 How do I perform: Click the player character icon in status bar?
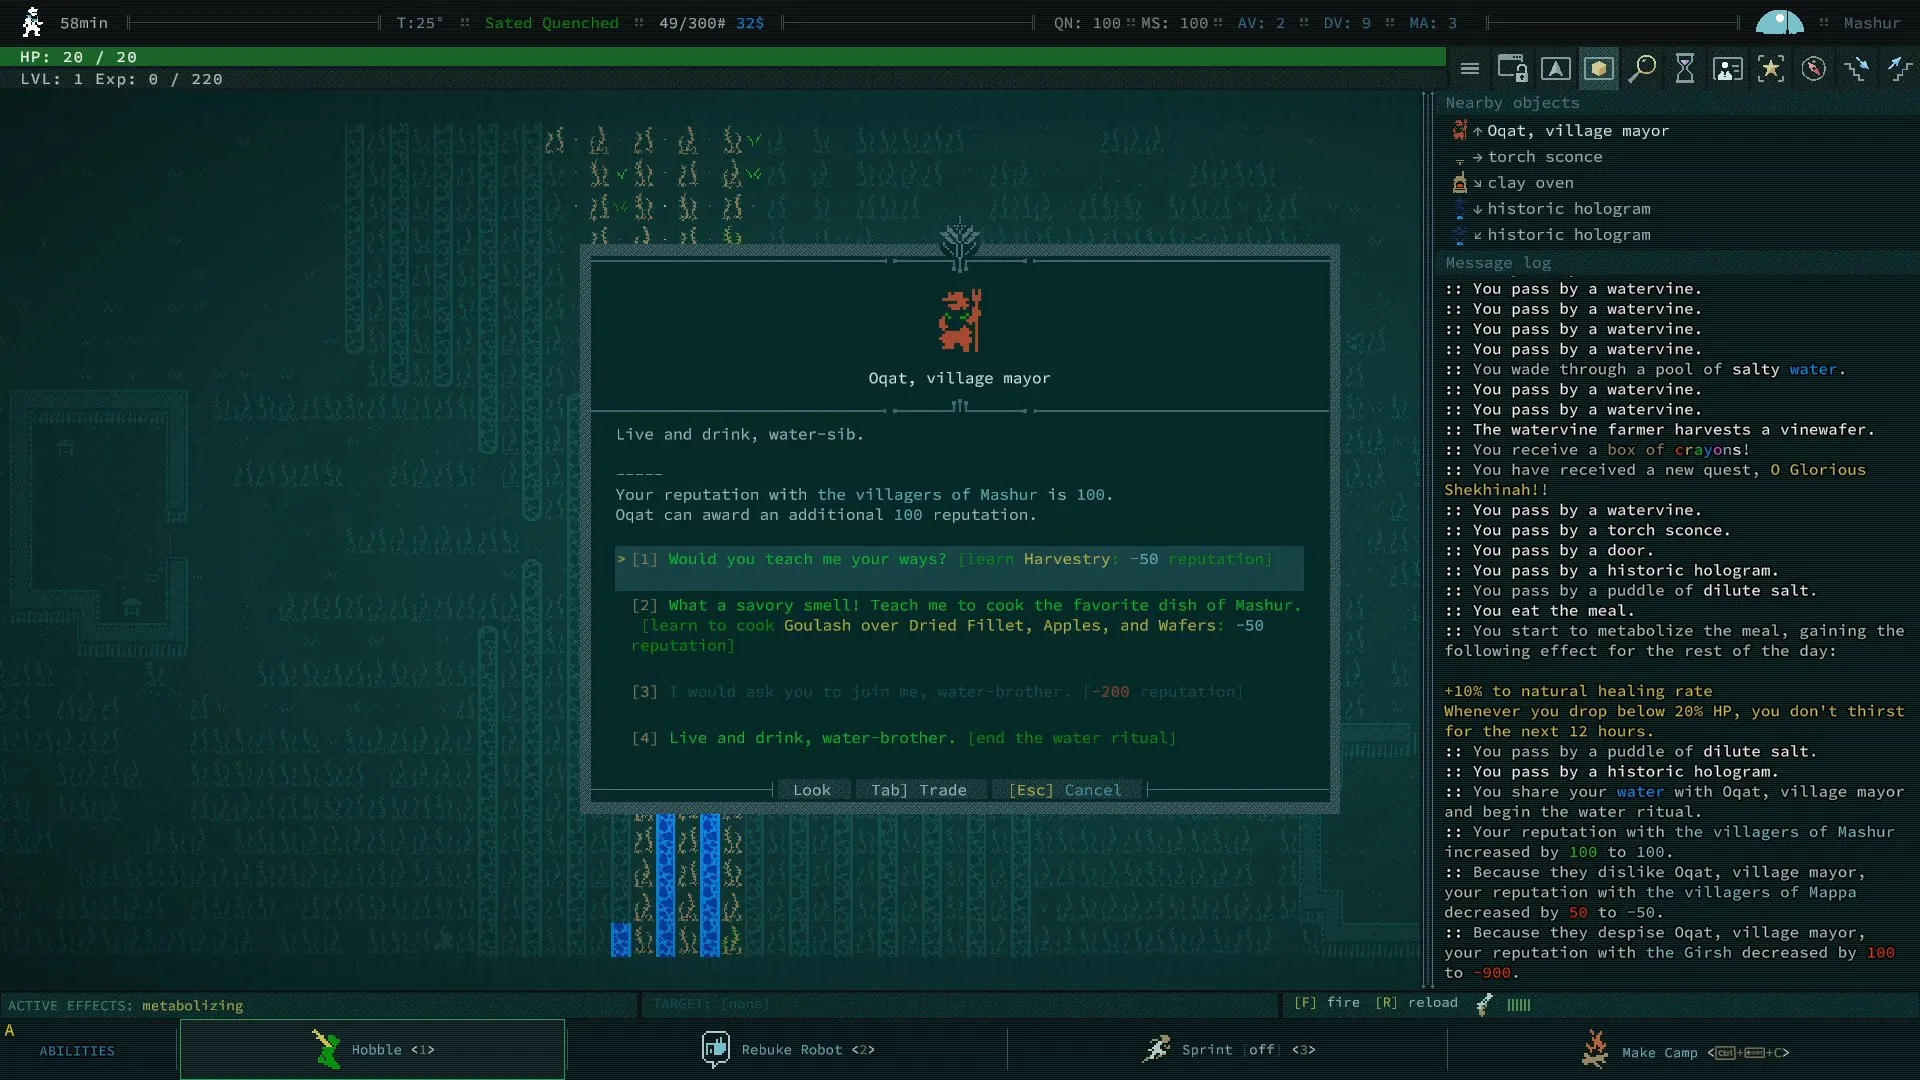point(32,22)
